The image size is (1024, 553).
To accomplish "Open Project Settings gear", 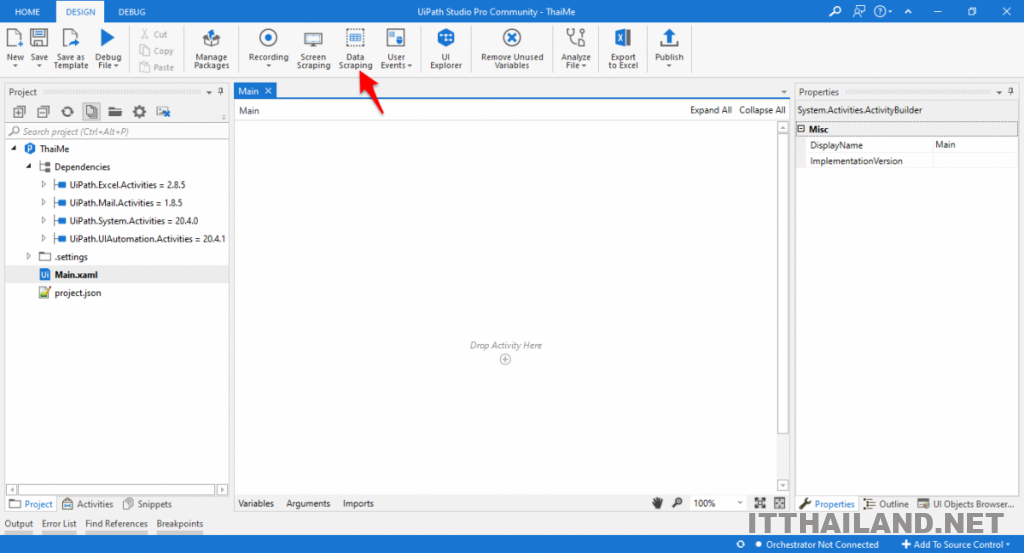I will [x=139, y=112].
